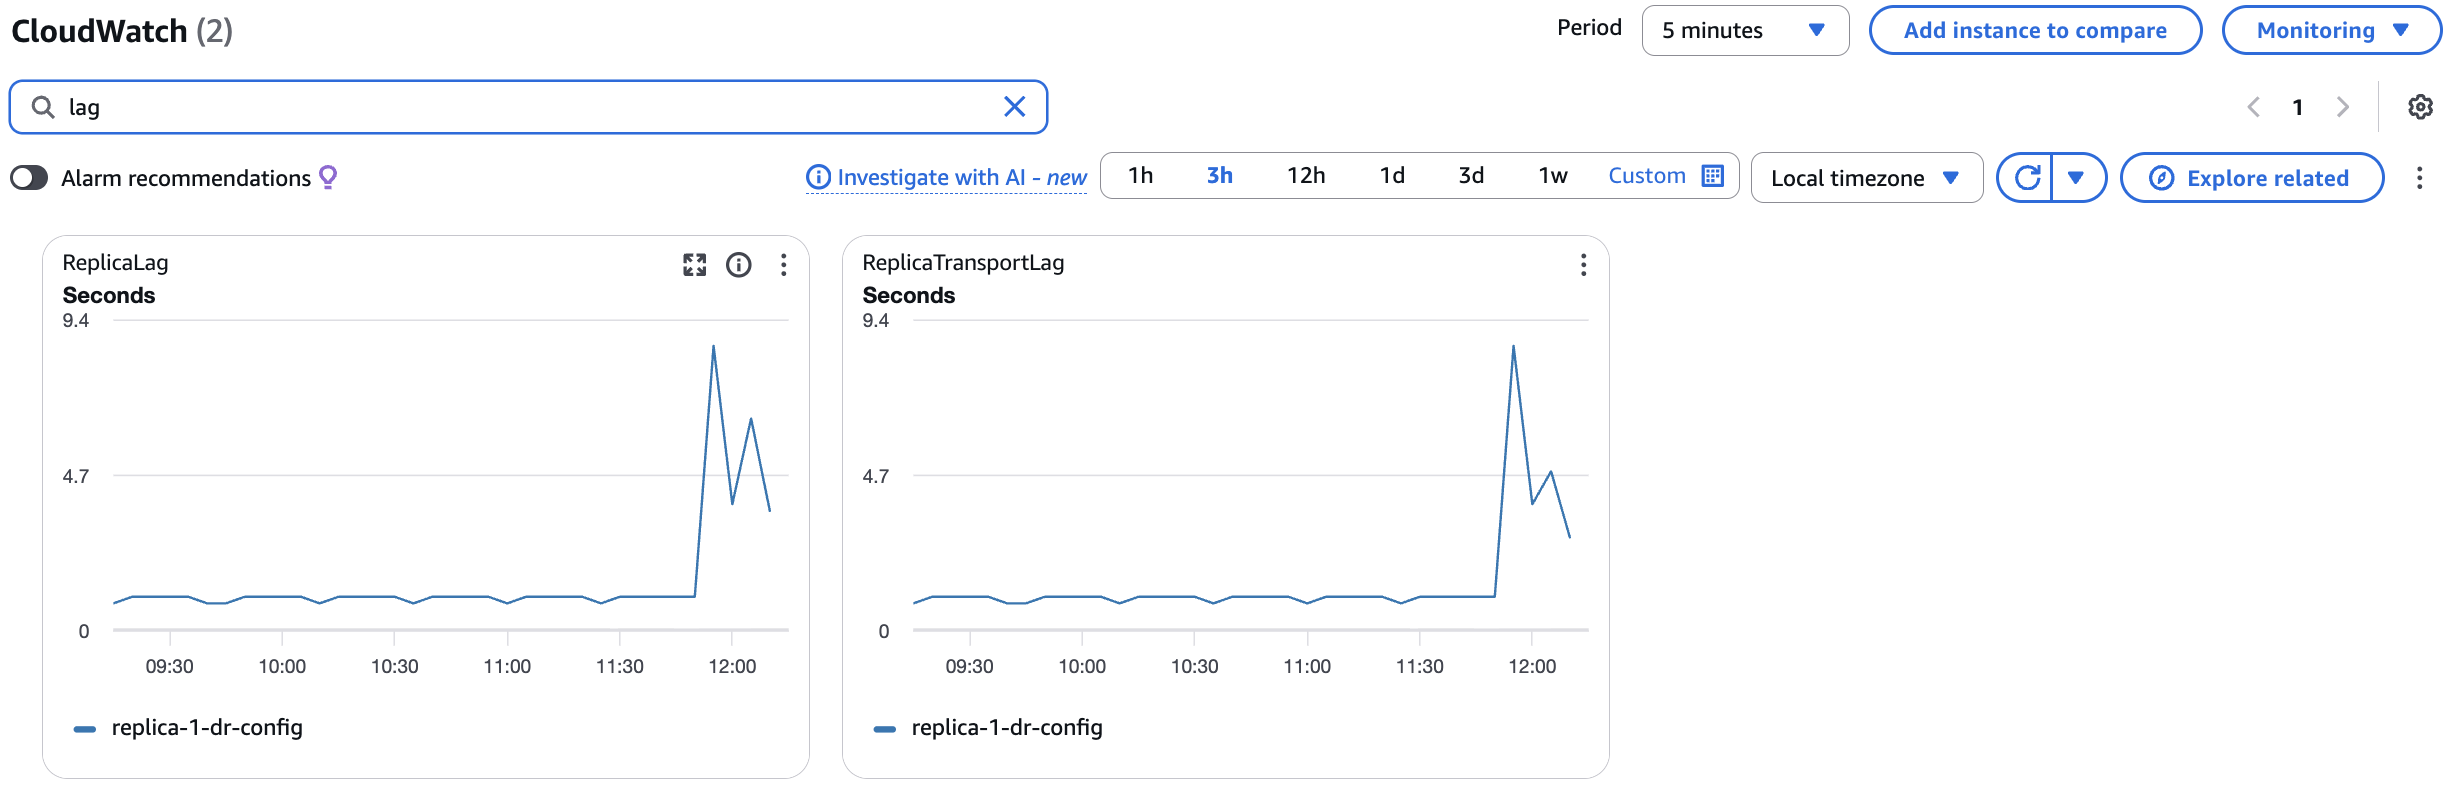This screenshot has width=2463, height=799.
Task: Open the custom range calendar icon
Action: (x=1713, y=176)
